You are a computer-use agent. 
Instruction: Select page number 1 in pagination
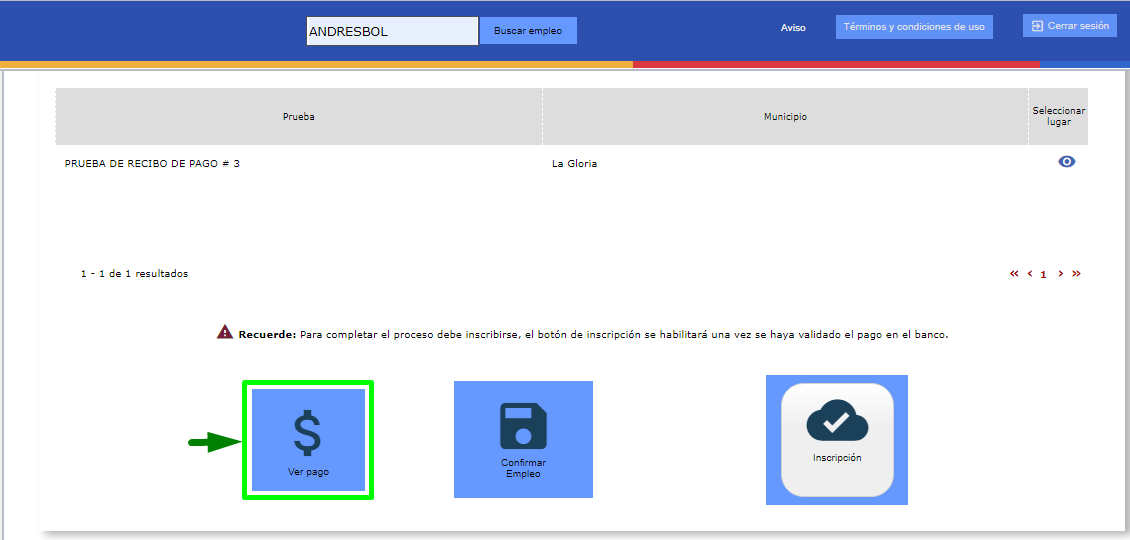point(1044,274)
